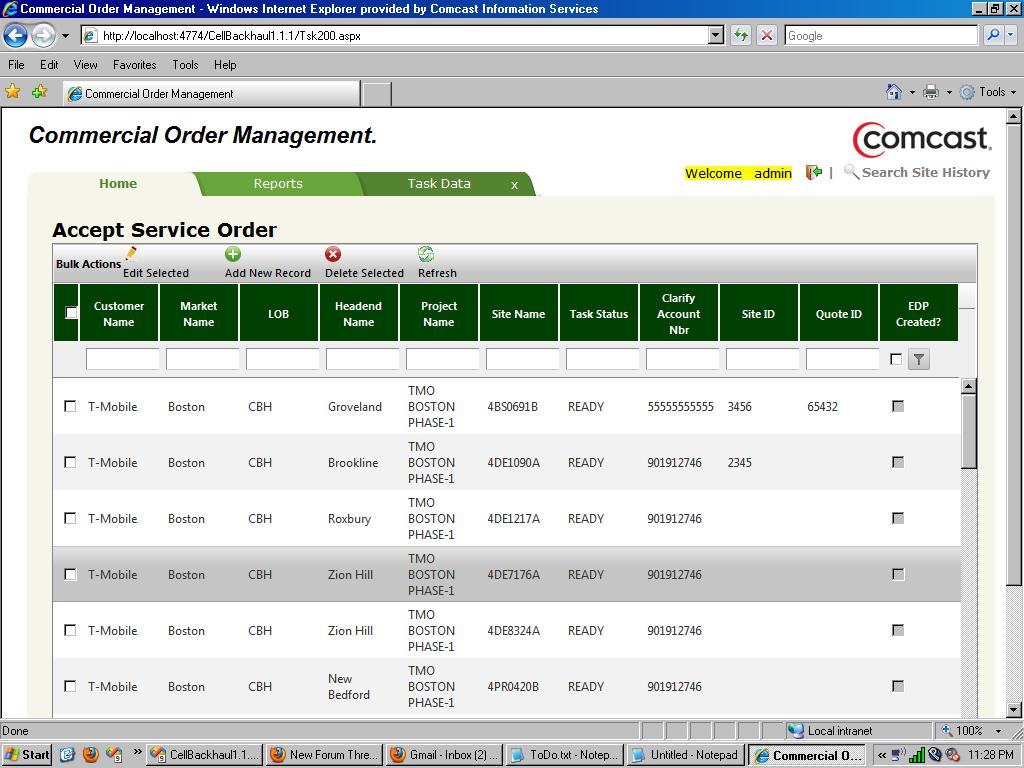This screenshot has width=1024, height=768.
Task: Check the row checkbox for site 4DE8324A
Action: 70,631
